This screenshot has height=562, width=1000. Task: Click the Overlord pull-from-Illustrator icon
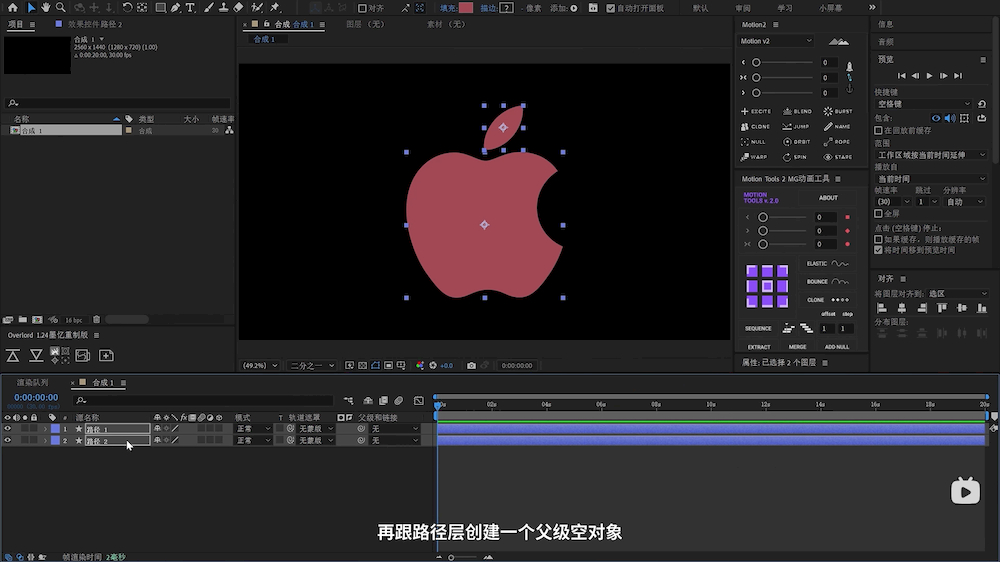coord(36,355)
